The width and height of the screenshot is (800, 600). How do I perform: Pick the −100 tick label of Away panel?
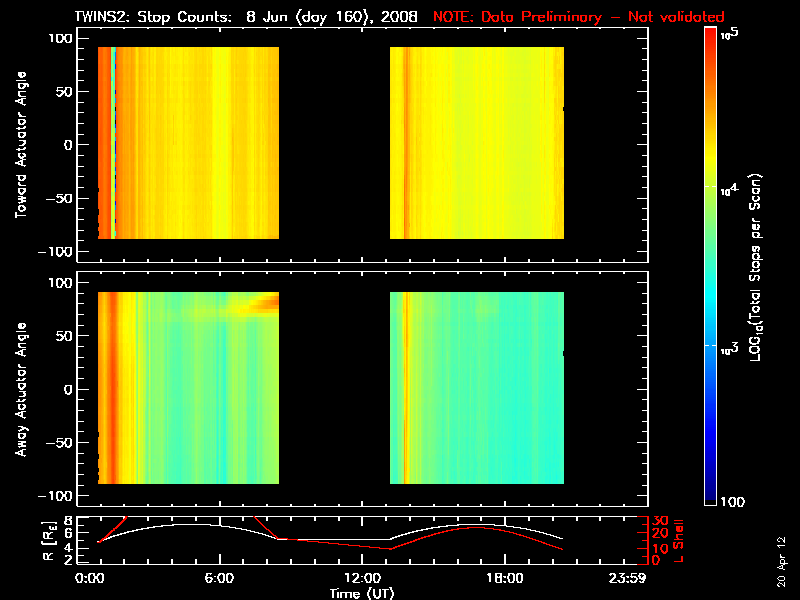56,496
